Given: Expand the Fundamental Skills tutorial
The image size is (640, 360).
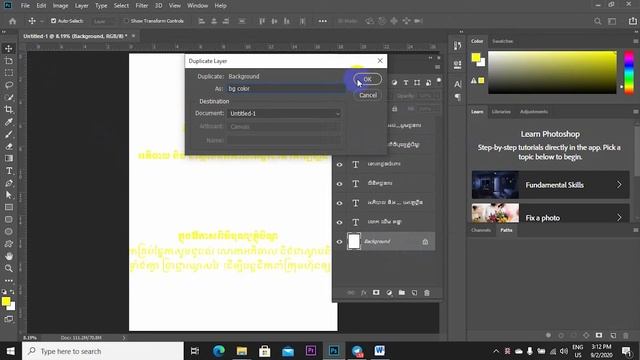Looking at the screenshot, I should [550, 185].
